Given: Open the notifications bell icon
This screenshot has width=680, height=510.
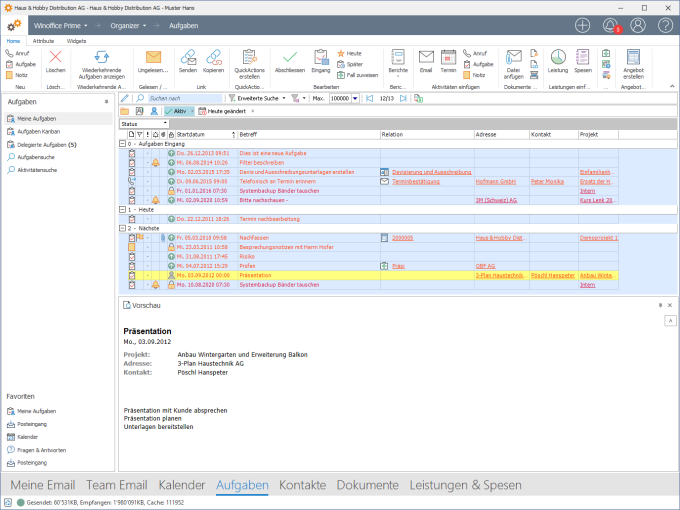Looking at the screenshot, I should click(610, 25).
